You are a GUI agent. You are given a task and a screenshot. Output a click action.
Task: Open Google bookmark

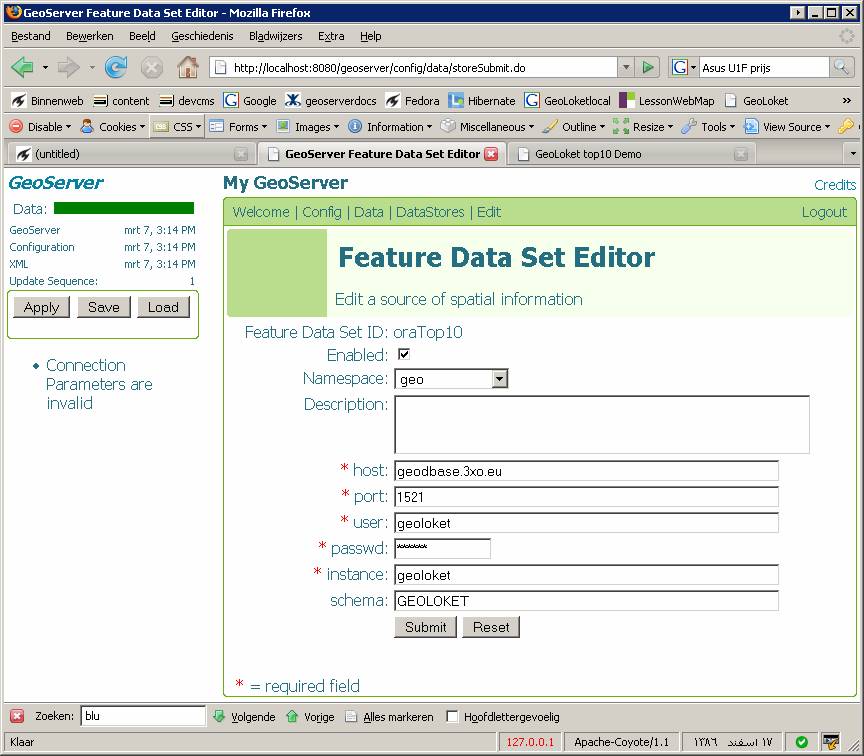250,101
